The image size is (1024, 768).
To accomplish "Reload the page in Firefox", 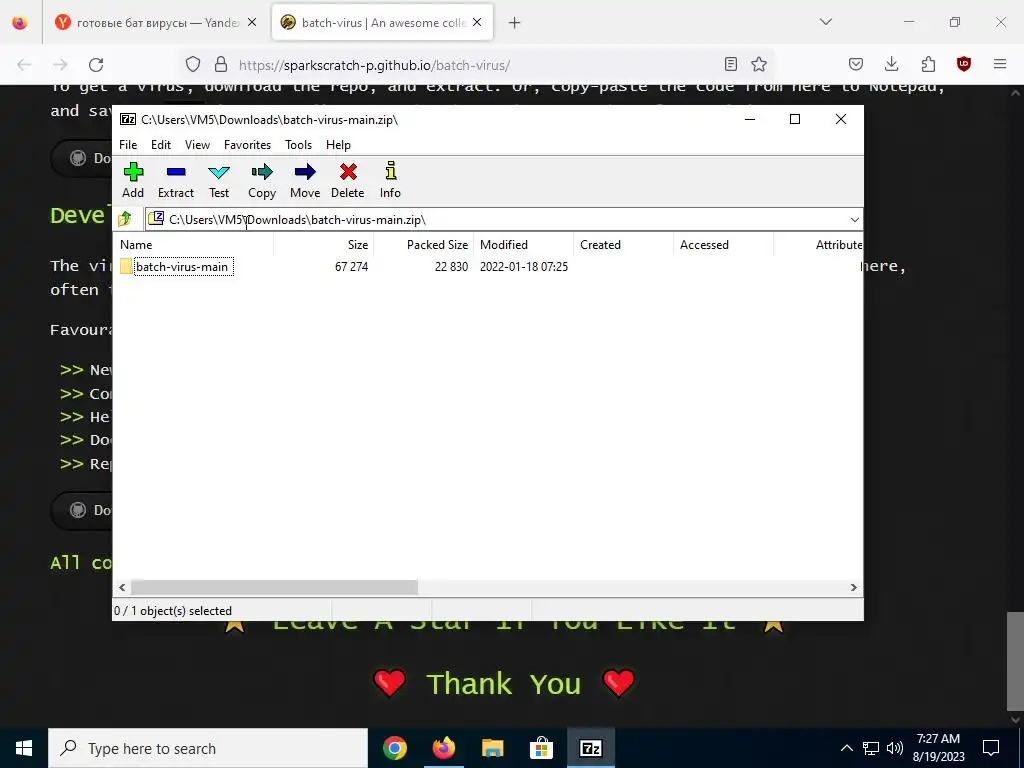I will coord(96,65).
